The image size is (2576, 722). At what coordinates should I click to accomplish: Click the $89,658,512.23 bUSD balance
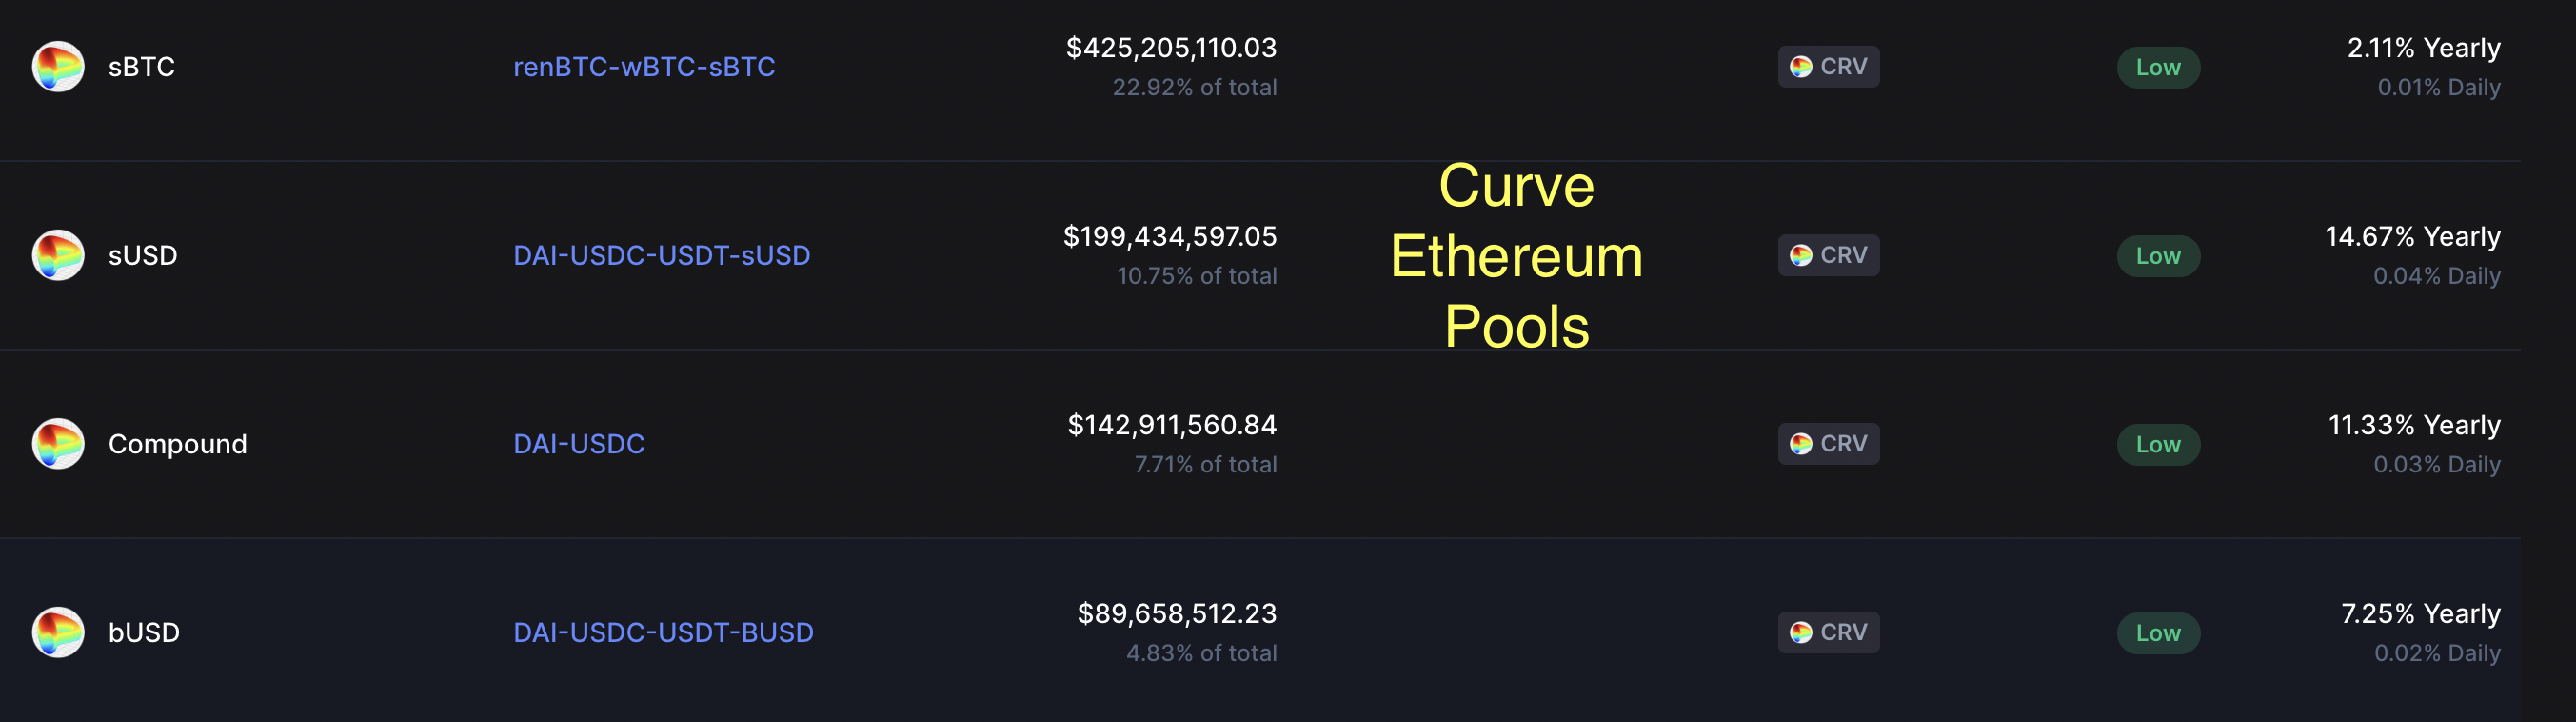pos(1176,614)
